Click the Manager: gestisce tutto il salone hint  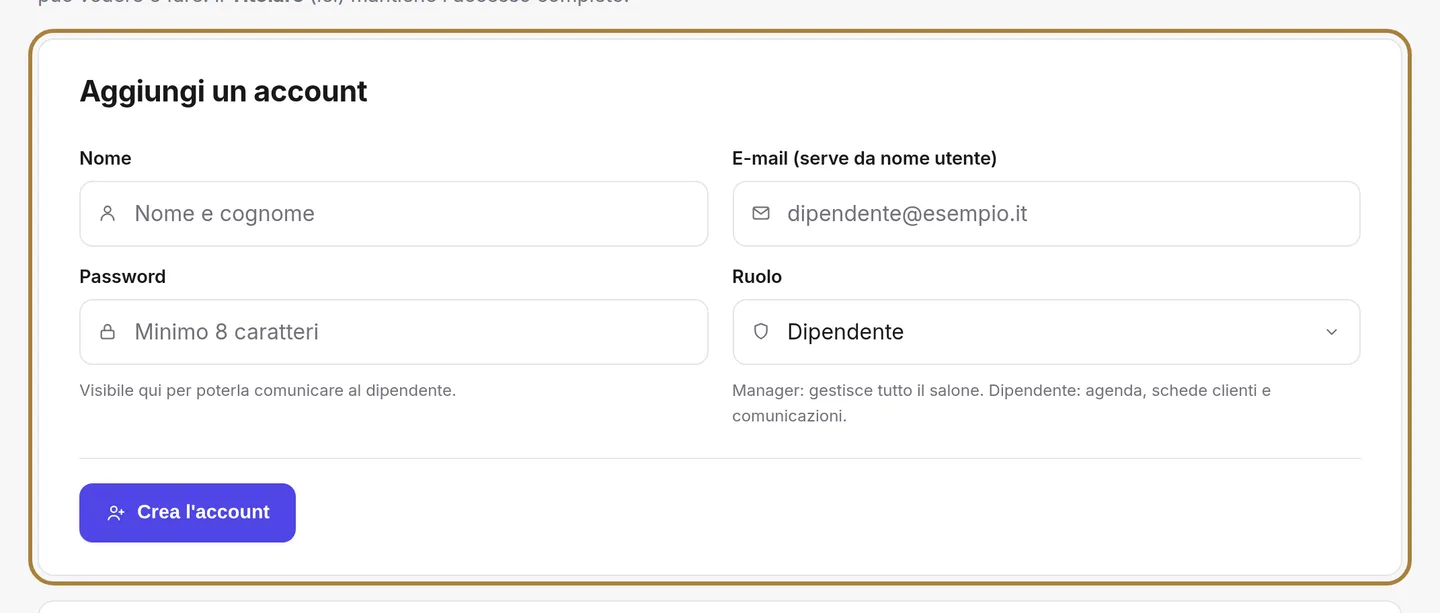[1001, 403]
